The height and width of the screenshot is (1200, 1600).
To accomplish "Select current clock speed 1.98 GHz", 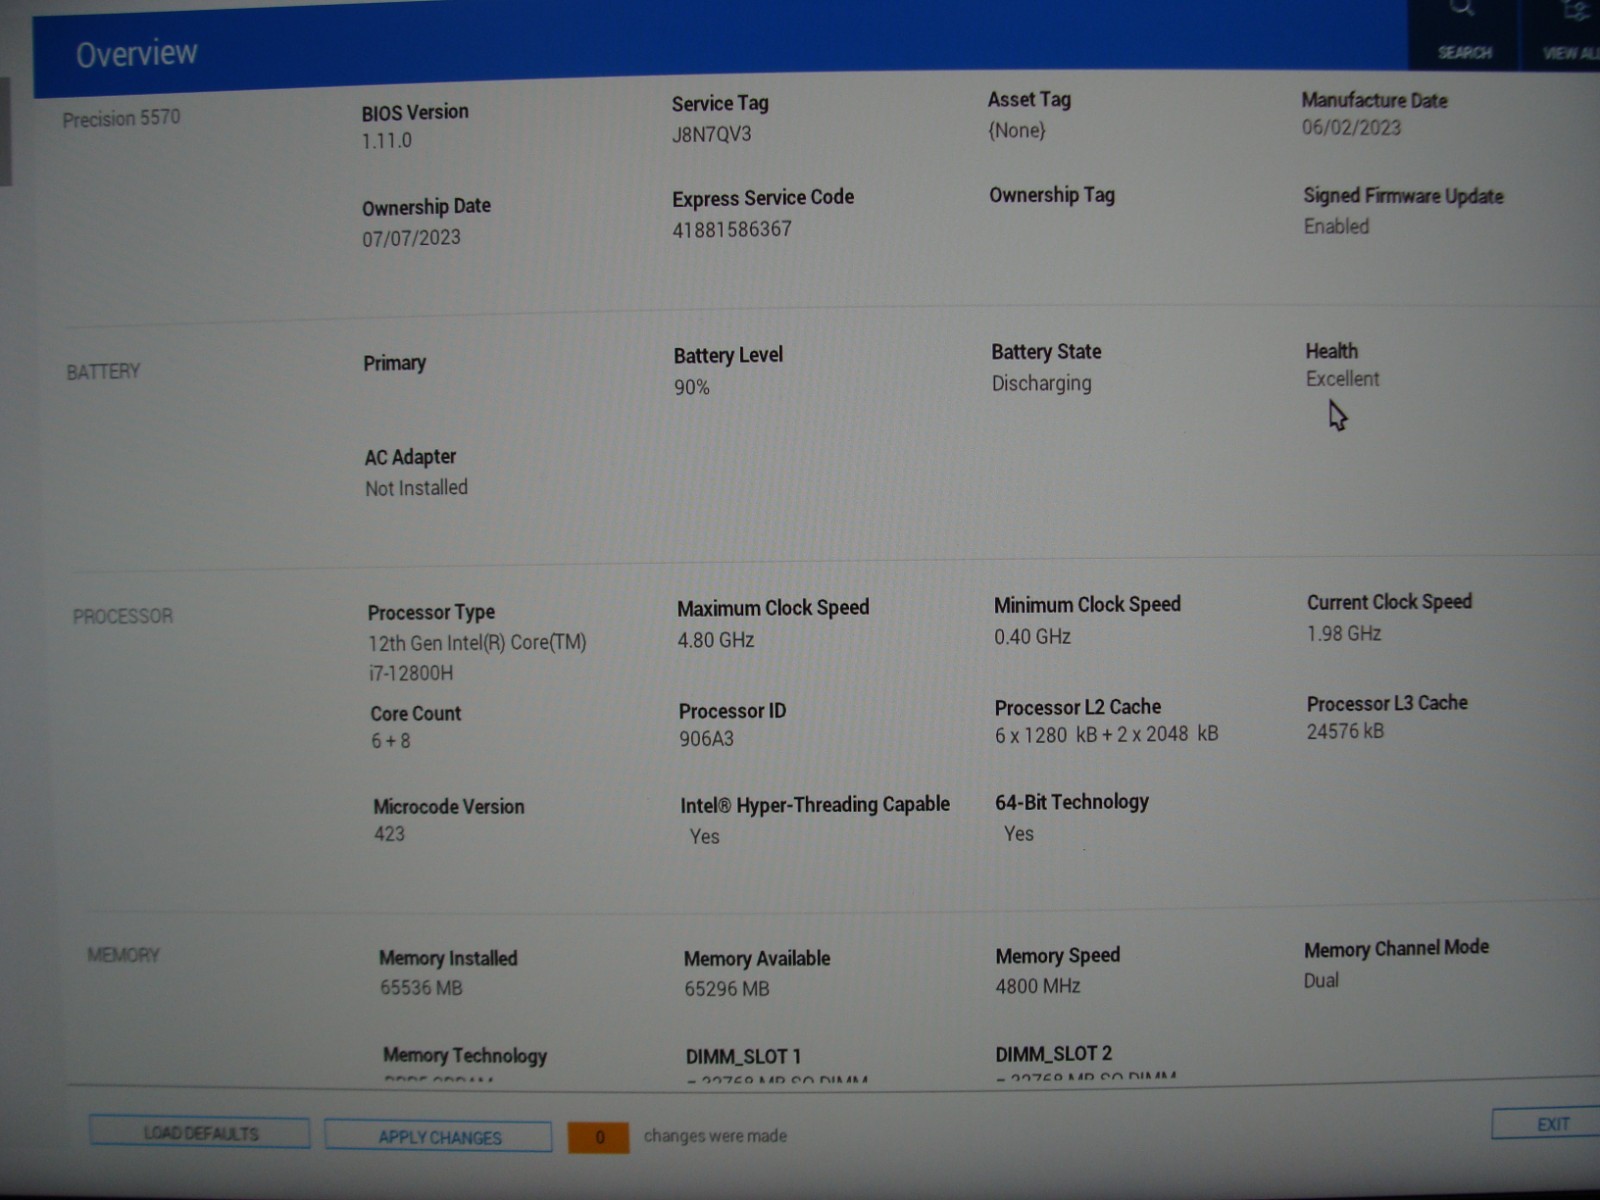I will [x=1344, y=633].
